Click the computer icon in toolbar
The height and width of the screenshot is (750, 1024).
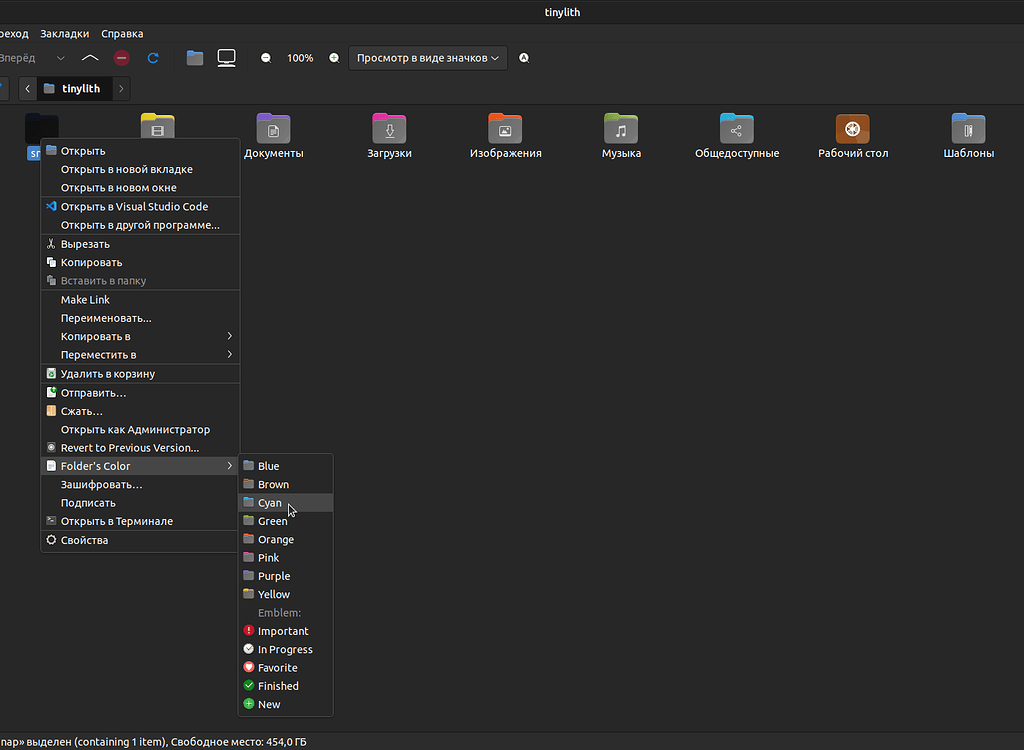click(x=227, y=58)
